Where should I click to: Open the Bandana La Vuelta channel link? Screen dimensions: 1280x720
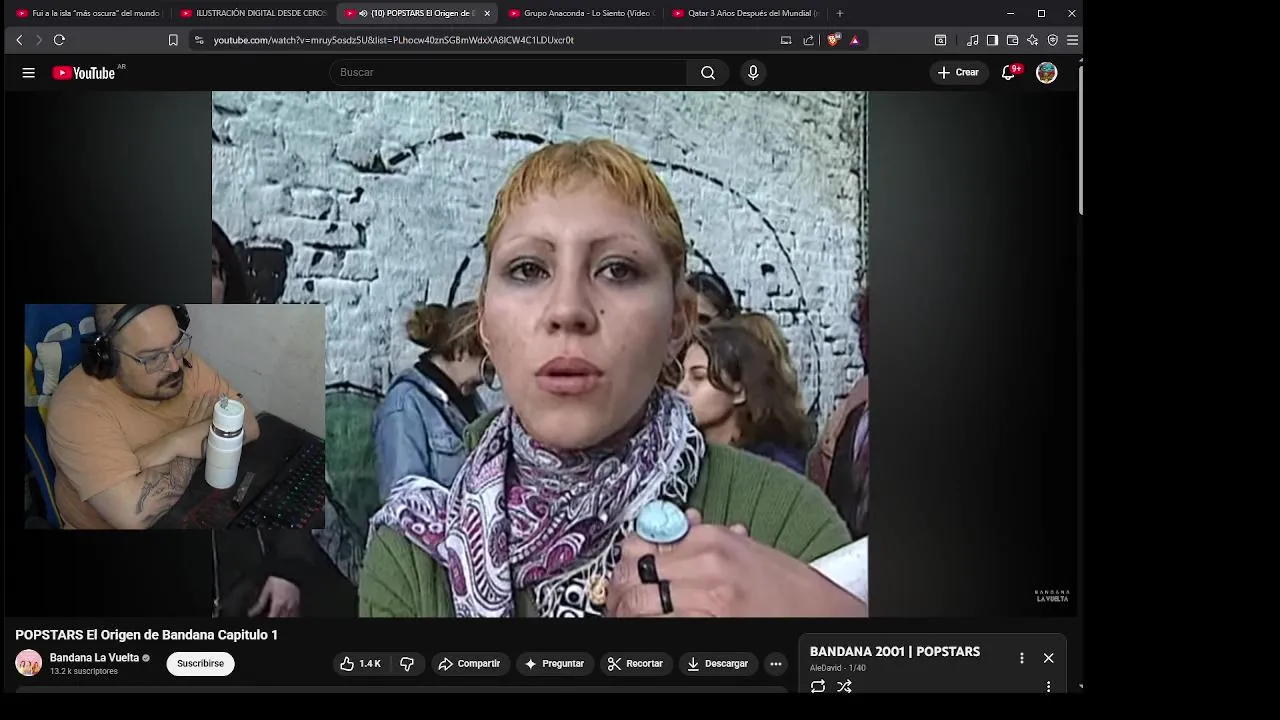click(x=94, y=658)
